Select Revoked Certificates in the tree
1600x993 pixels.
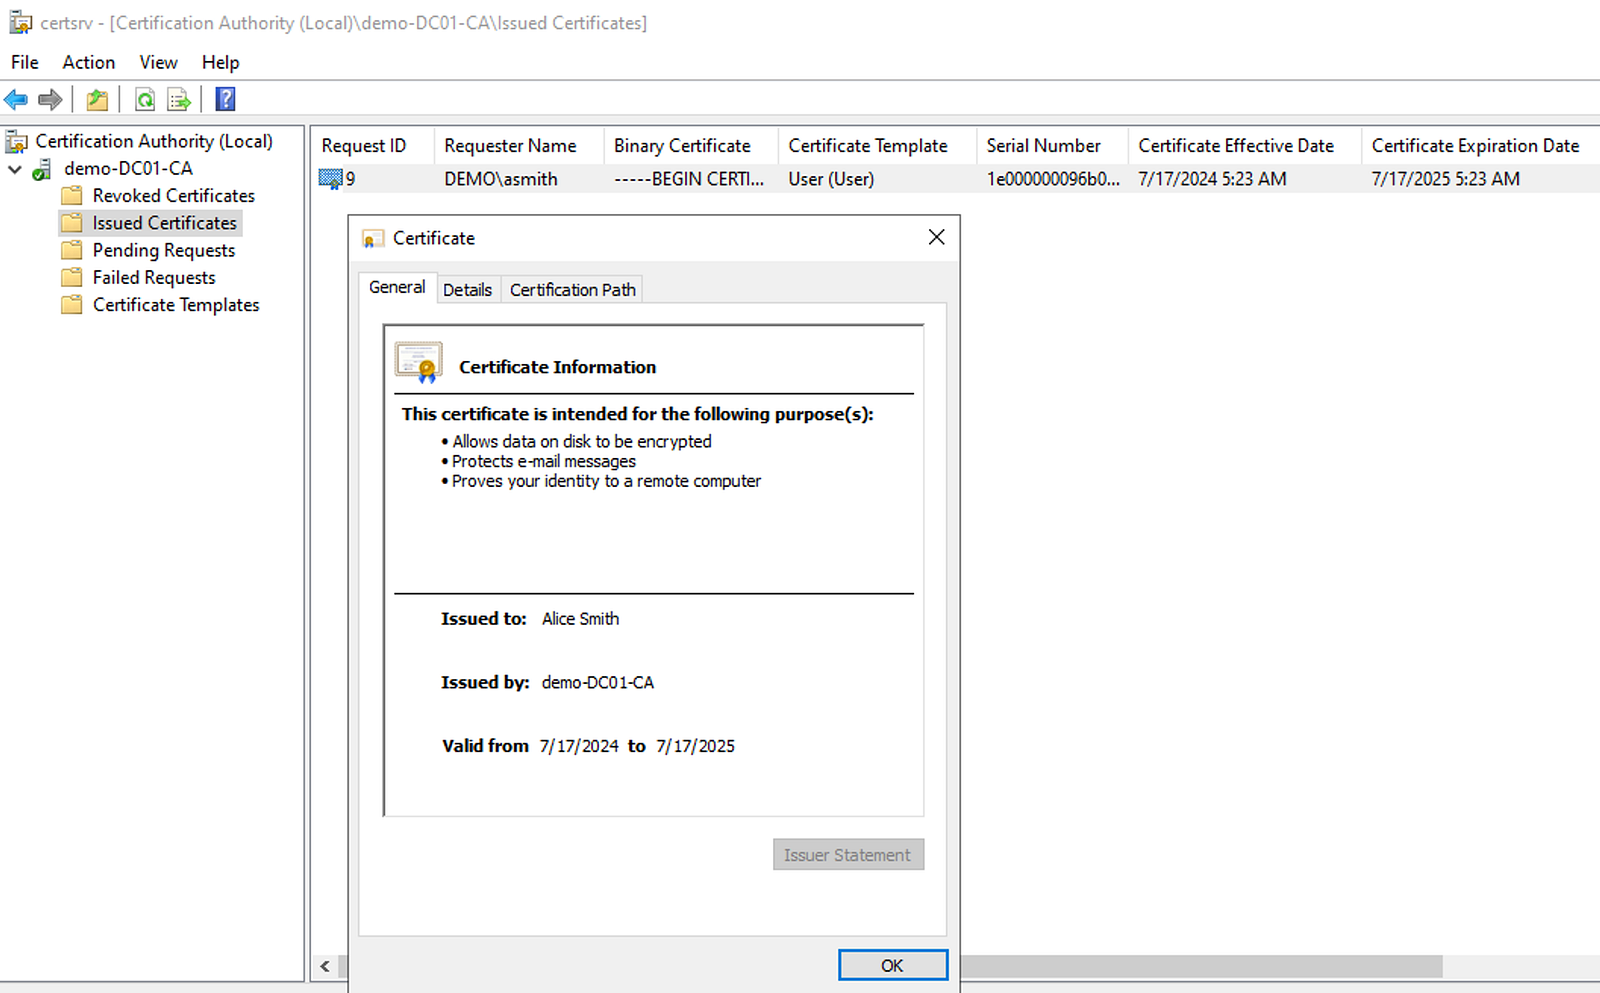[x=173, y=196]
